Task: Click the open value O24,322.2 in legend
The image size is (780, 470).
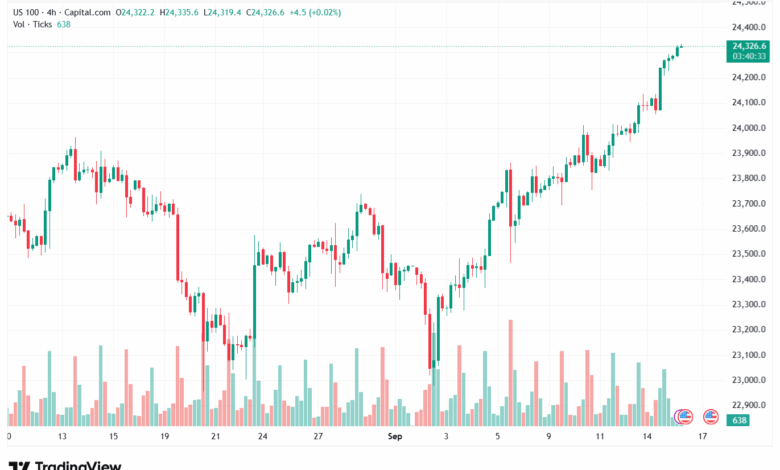Action: coord(135,10)
